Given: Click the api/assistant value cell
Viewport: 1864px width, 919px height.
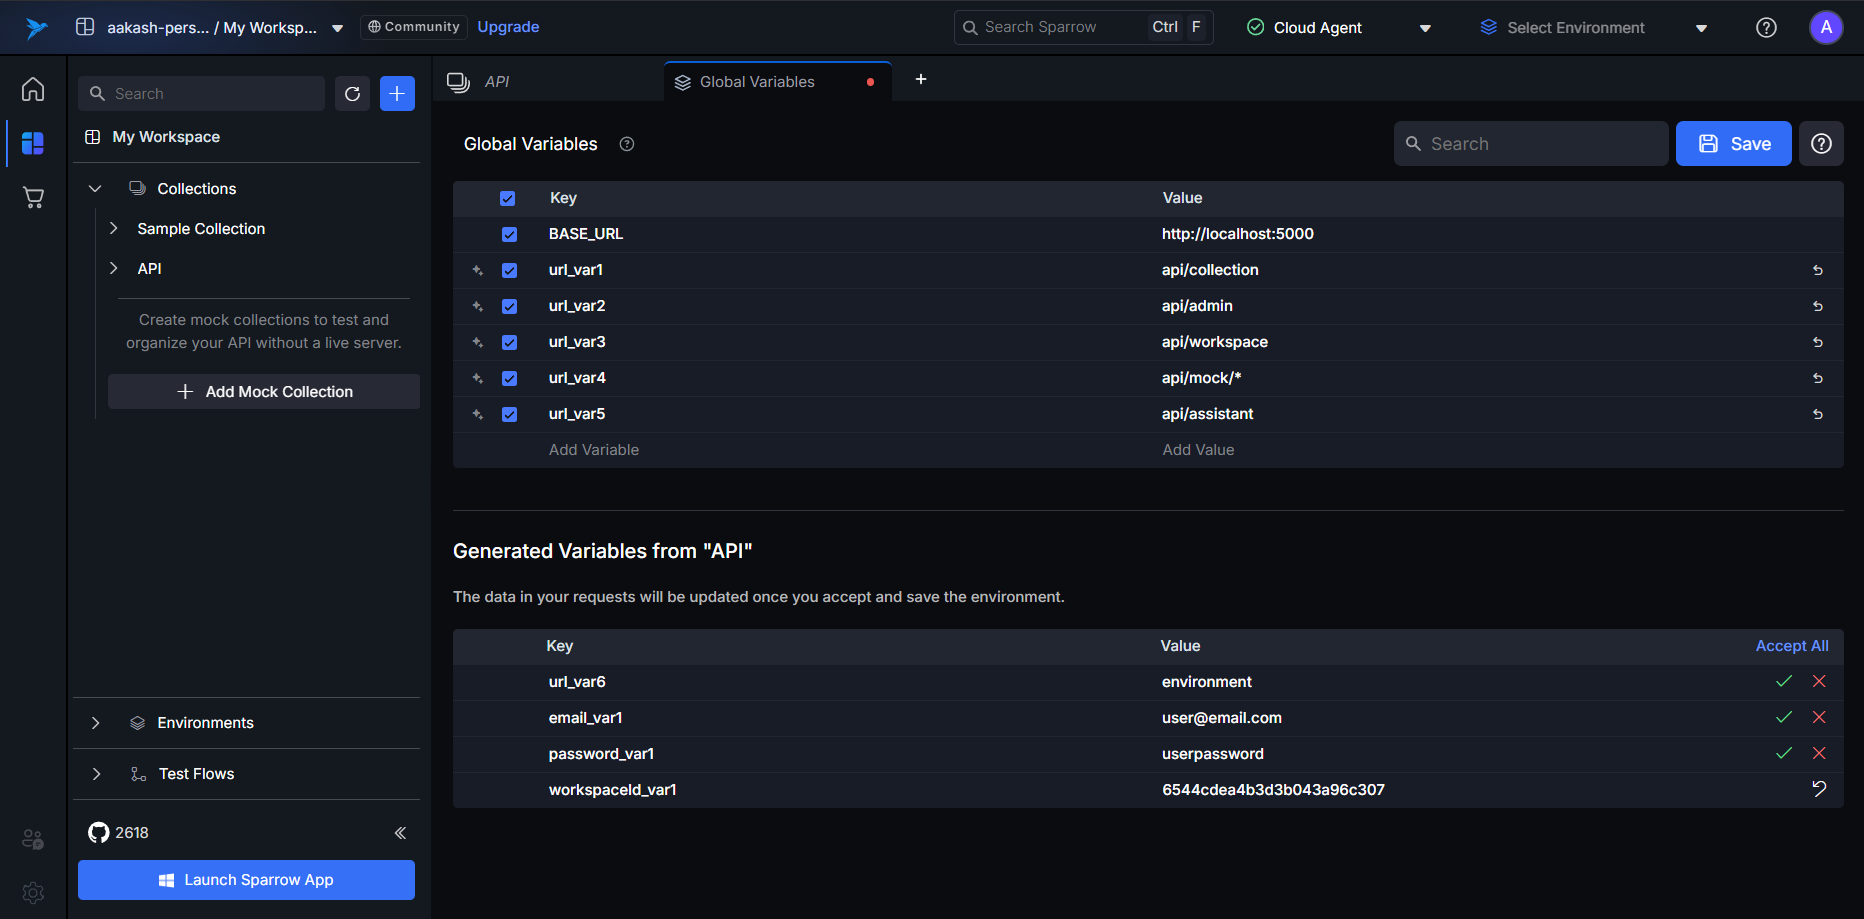Looking at the screenshot, I should (1207, 414).
